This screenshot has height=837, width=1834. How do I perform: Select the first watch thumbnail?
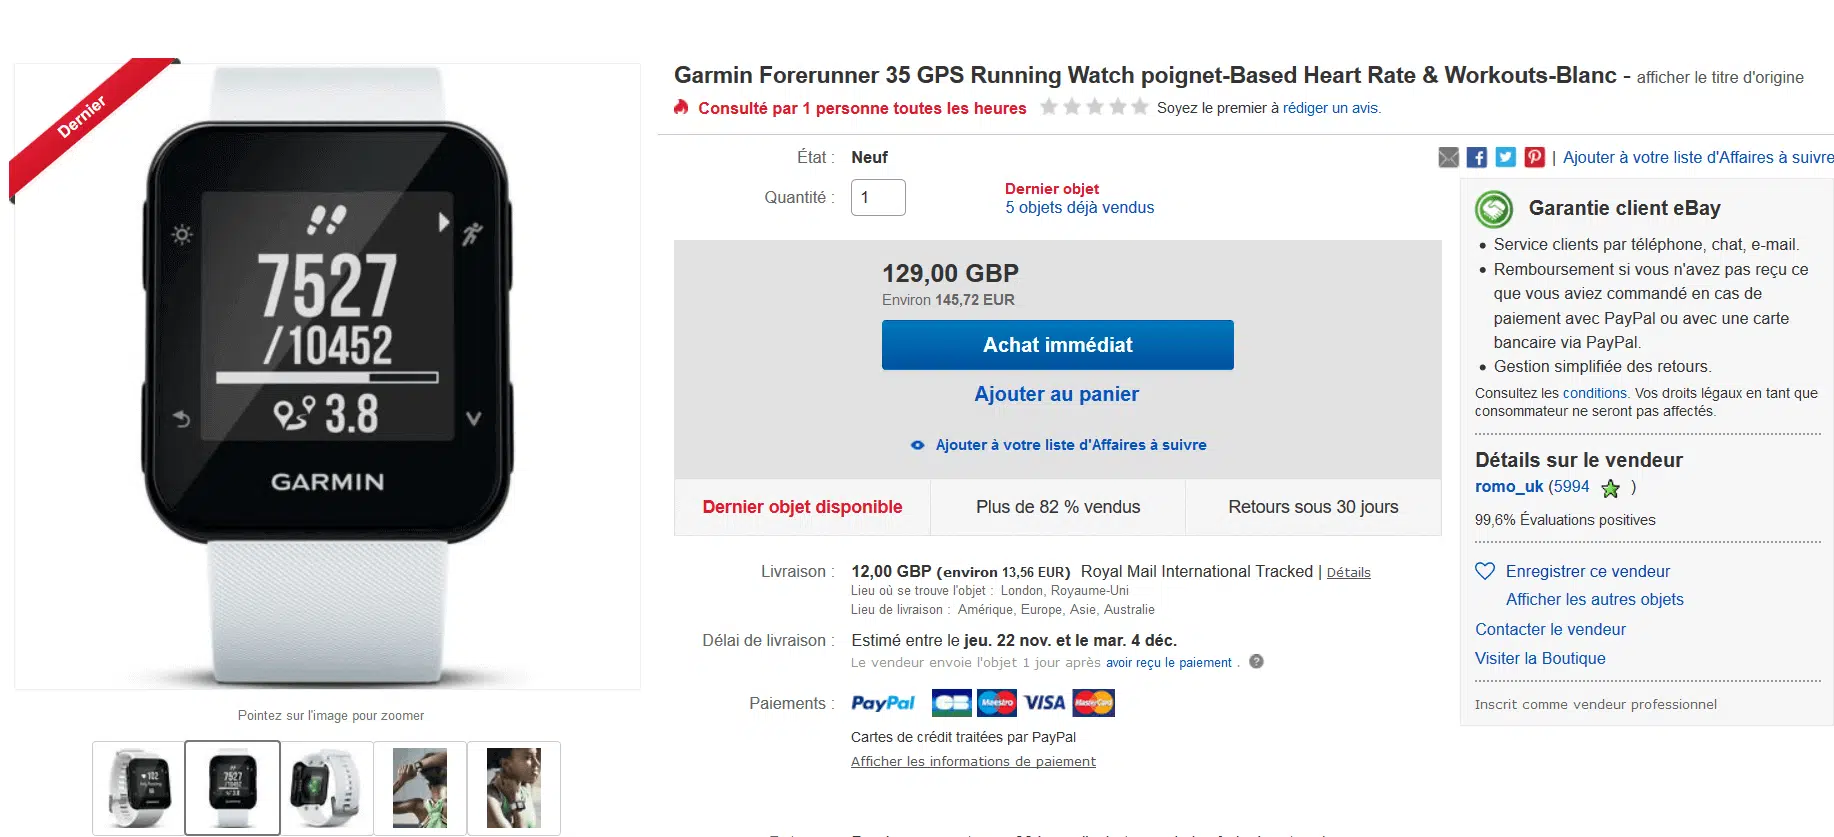tap(139, 787)
